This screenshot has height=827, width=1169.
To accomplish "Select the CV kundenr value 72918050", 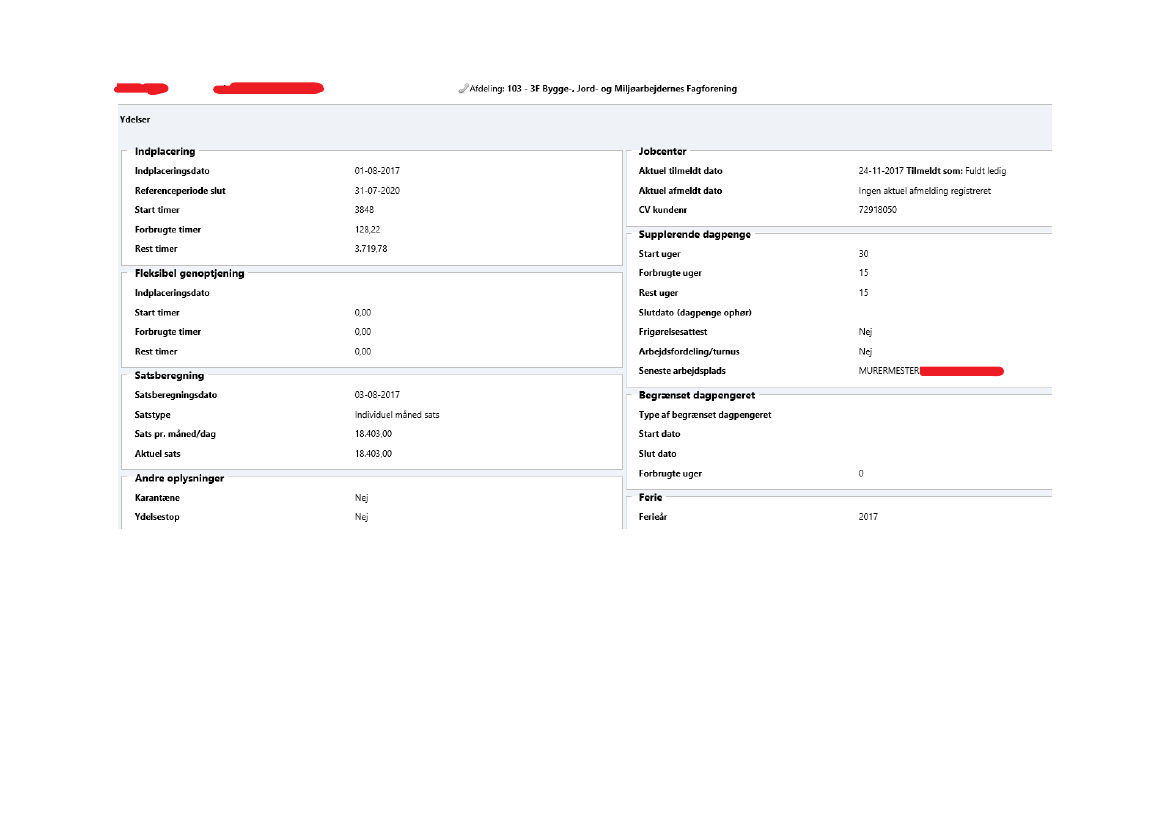I will coord(877,210).
